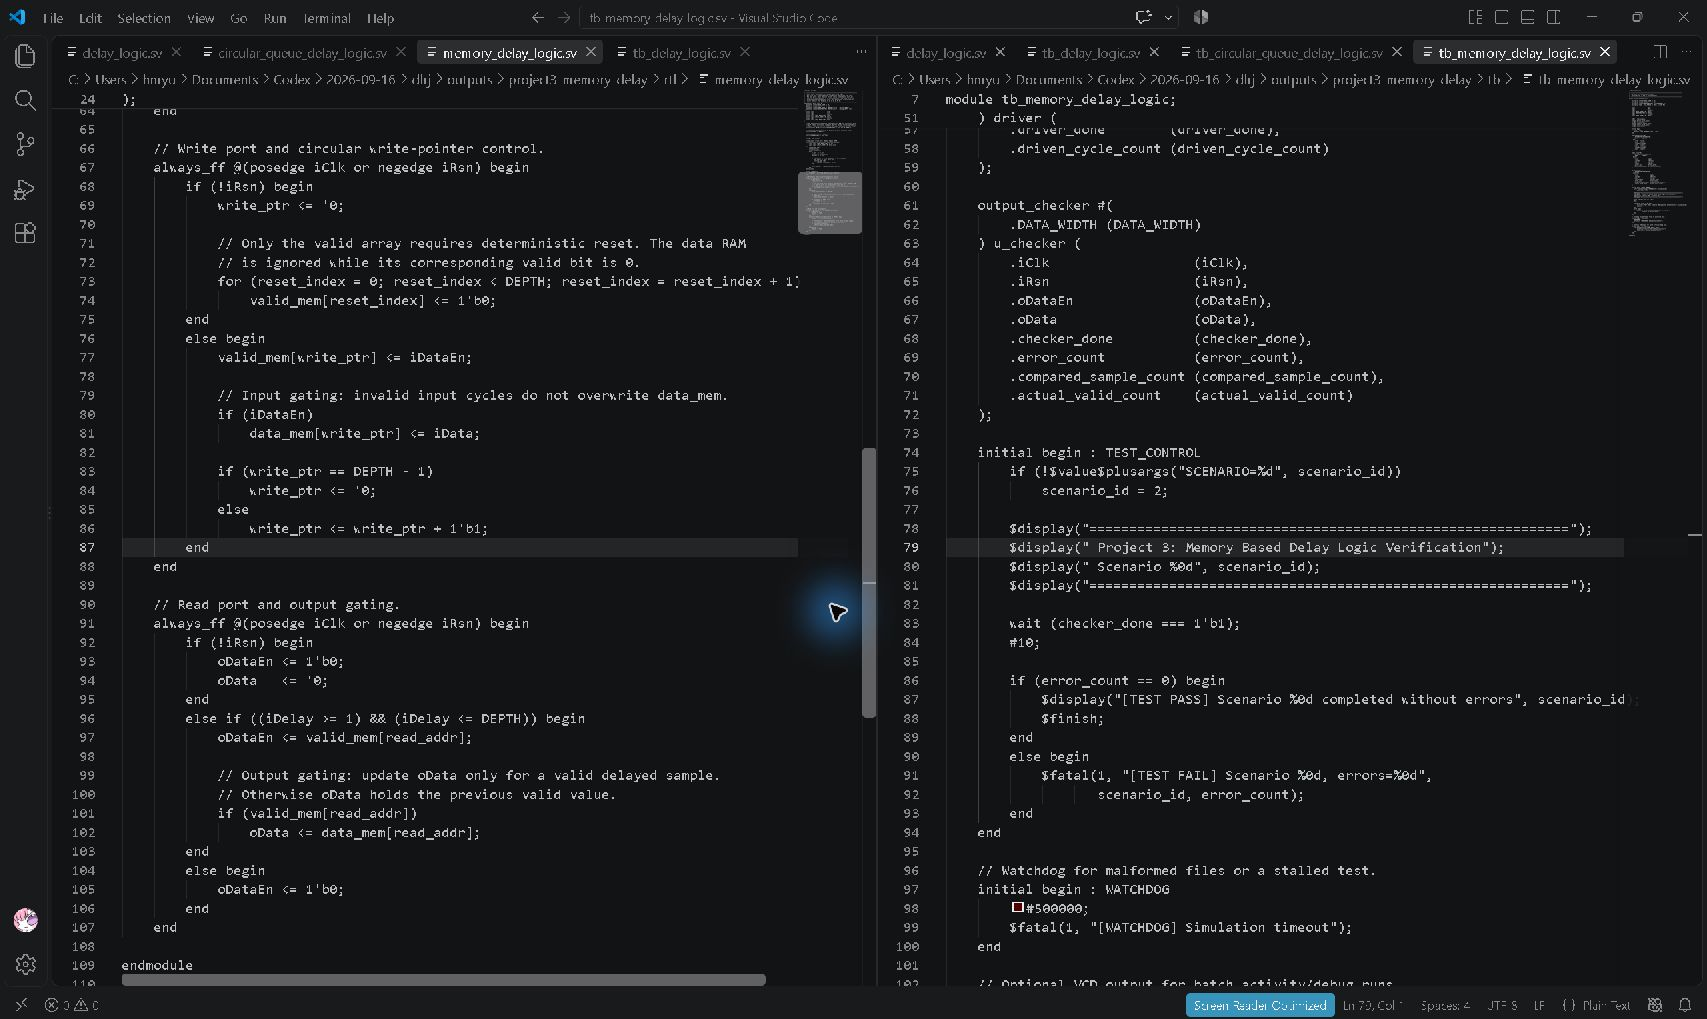Switch to circular_queue_delay_logic.sv tab

coord(301,53)
